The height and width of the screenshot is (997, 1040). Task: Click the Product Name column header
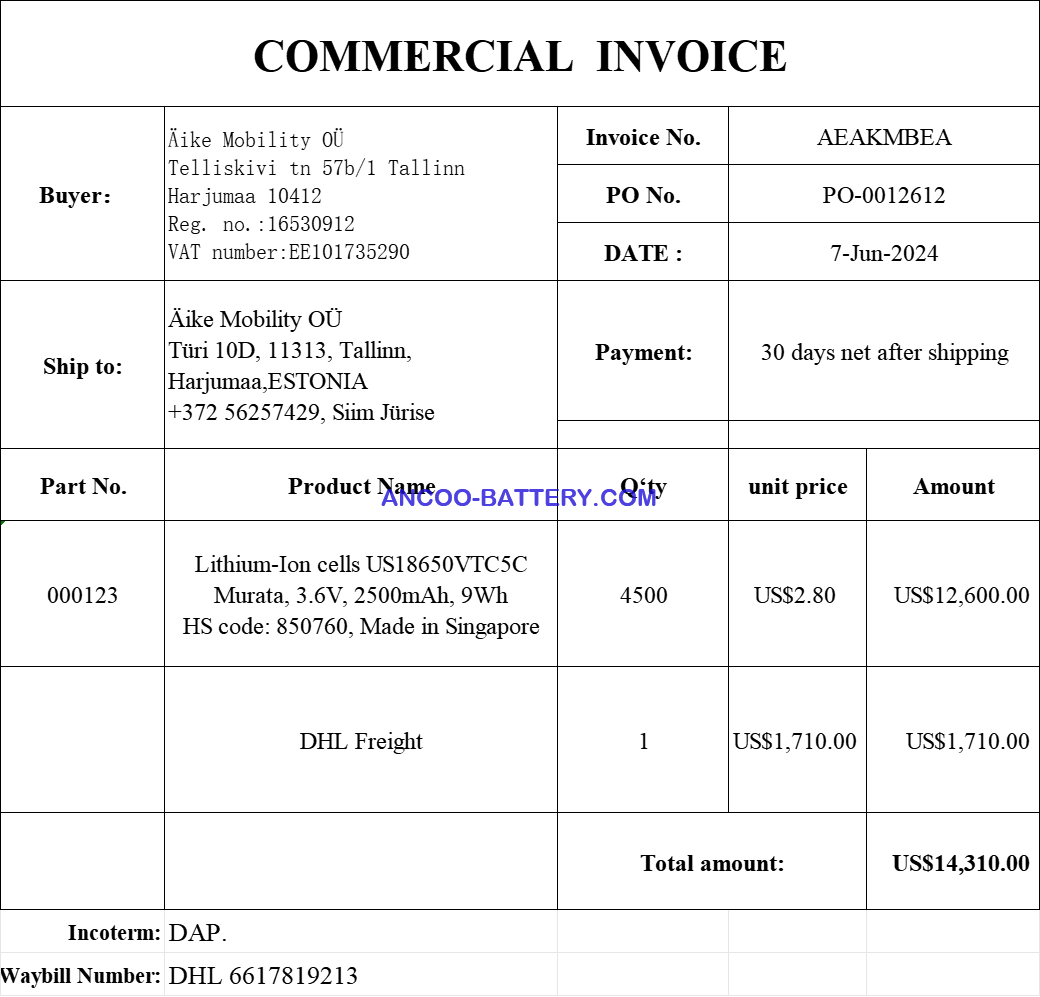[x=361, y=485]
